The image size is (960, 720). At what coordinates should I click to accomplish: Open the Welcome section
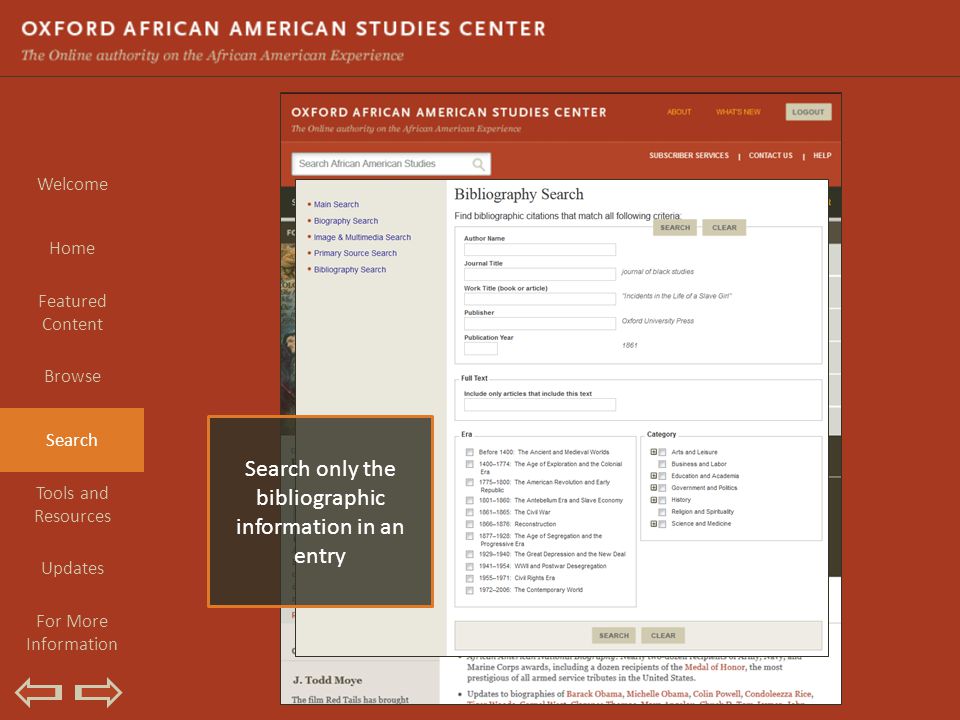pyautogui.click(x=72, y=184)
